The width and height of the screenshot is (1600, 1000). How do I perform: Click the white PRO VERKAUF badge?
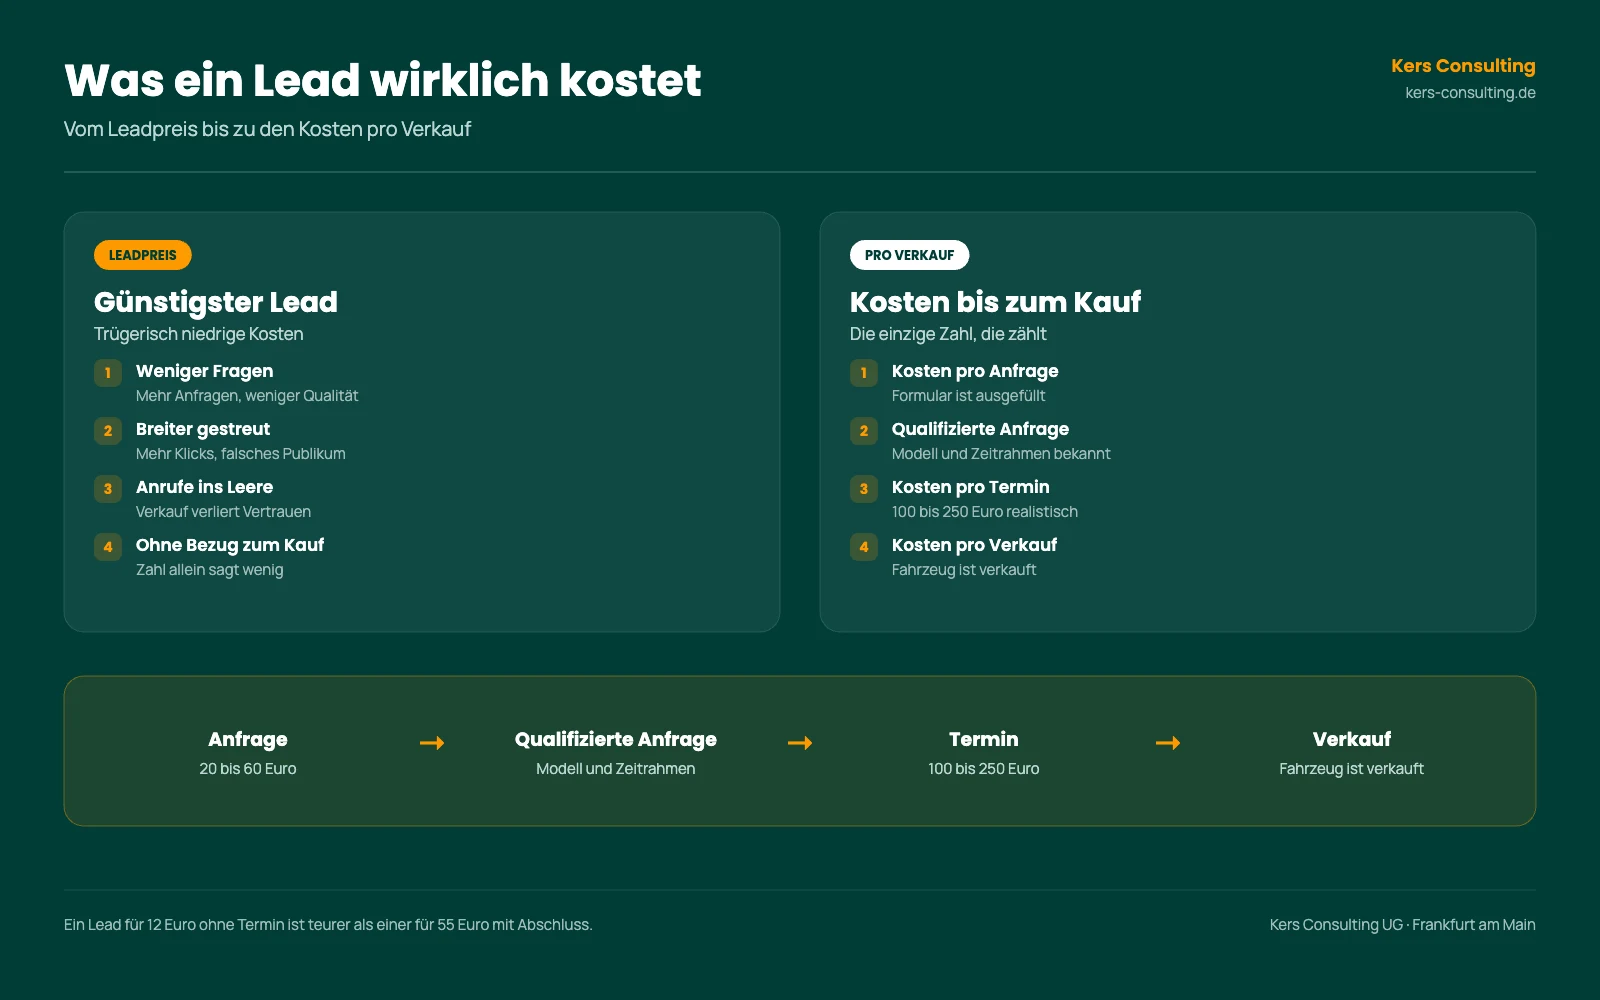909,255
